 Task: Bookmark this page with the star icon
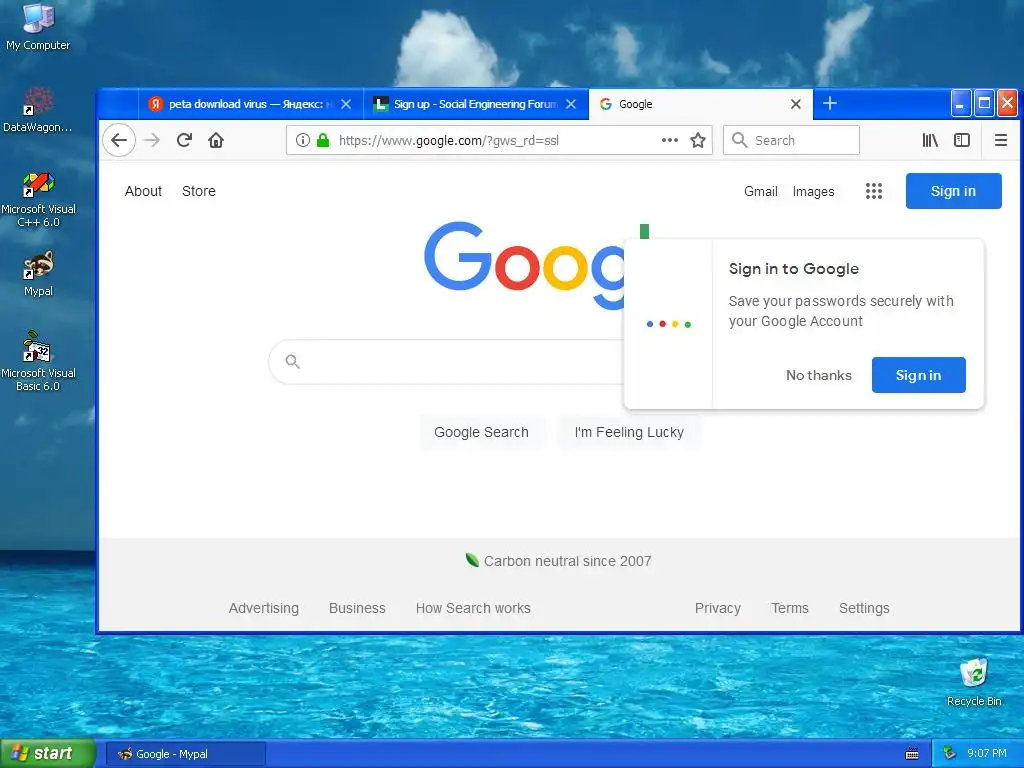pyautogui.click(x=698, y=140)
